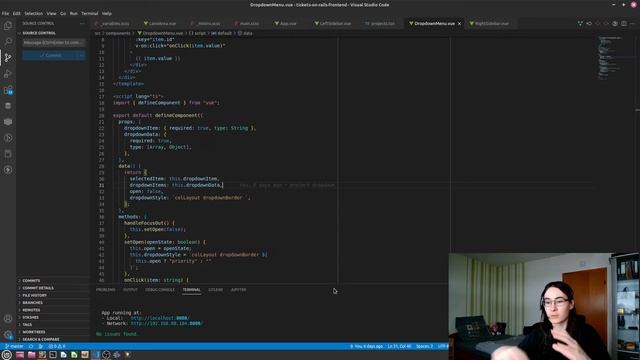Select the Terminal panel tab

(x=191, y=290)
